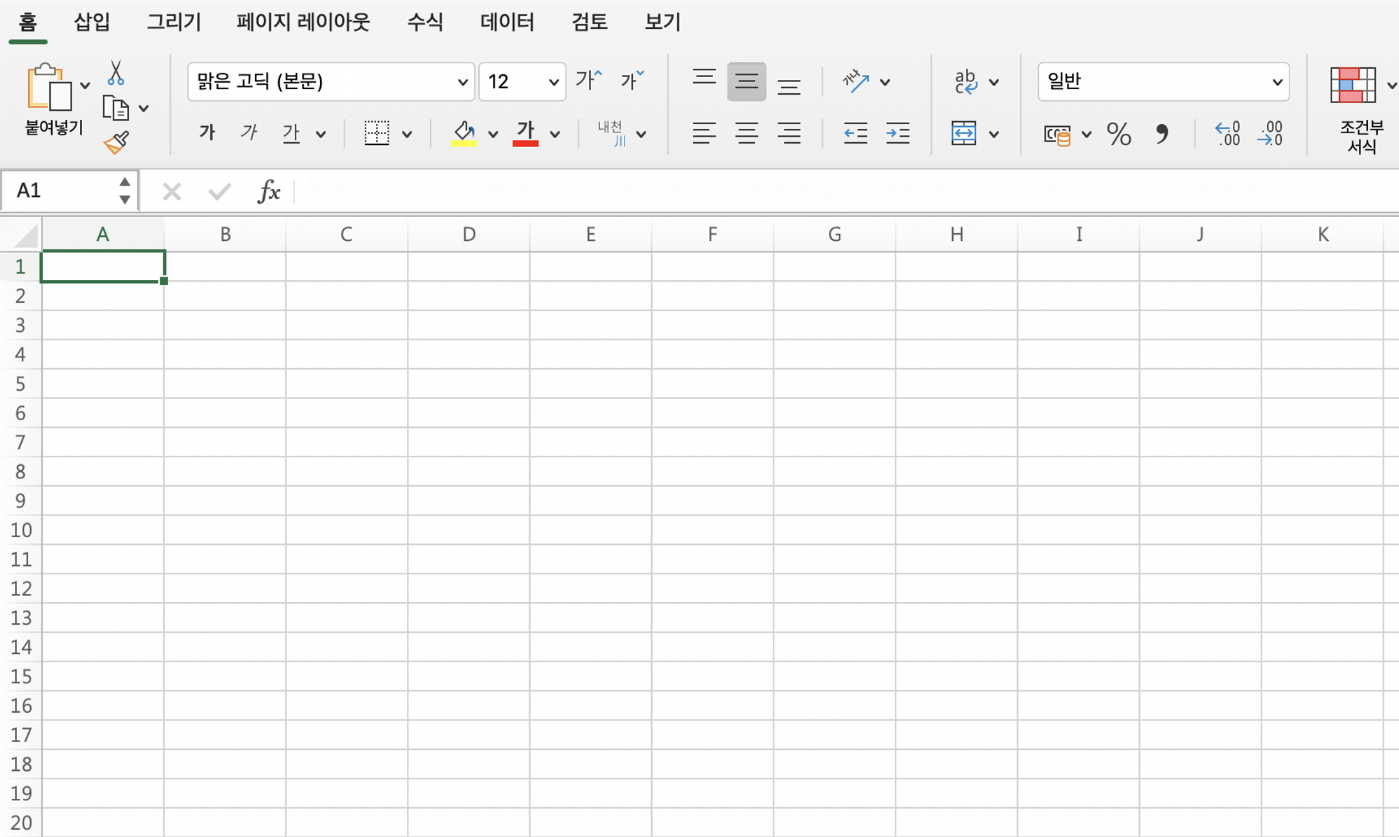1399x837 pixels.
Task: Click the select all corner triangle
Action: coord(27,236)
